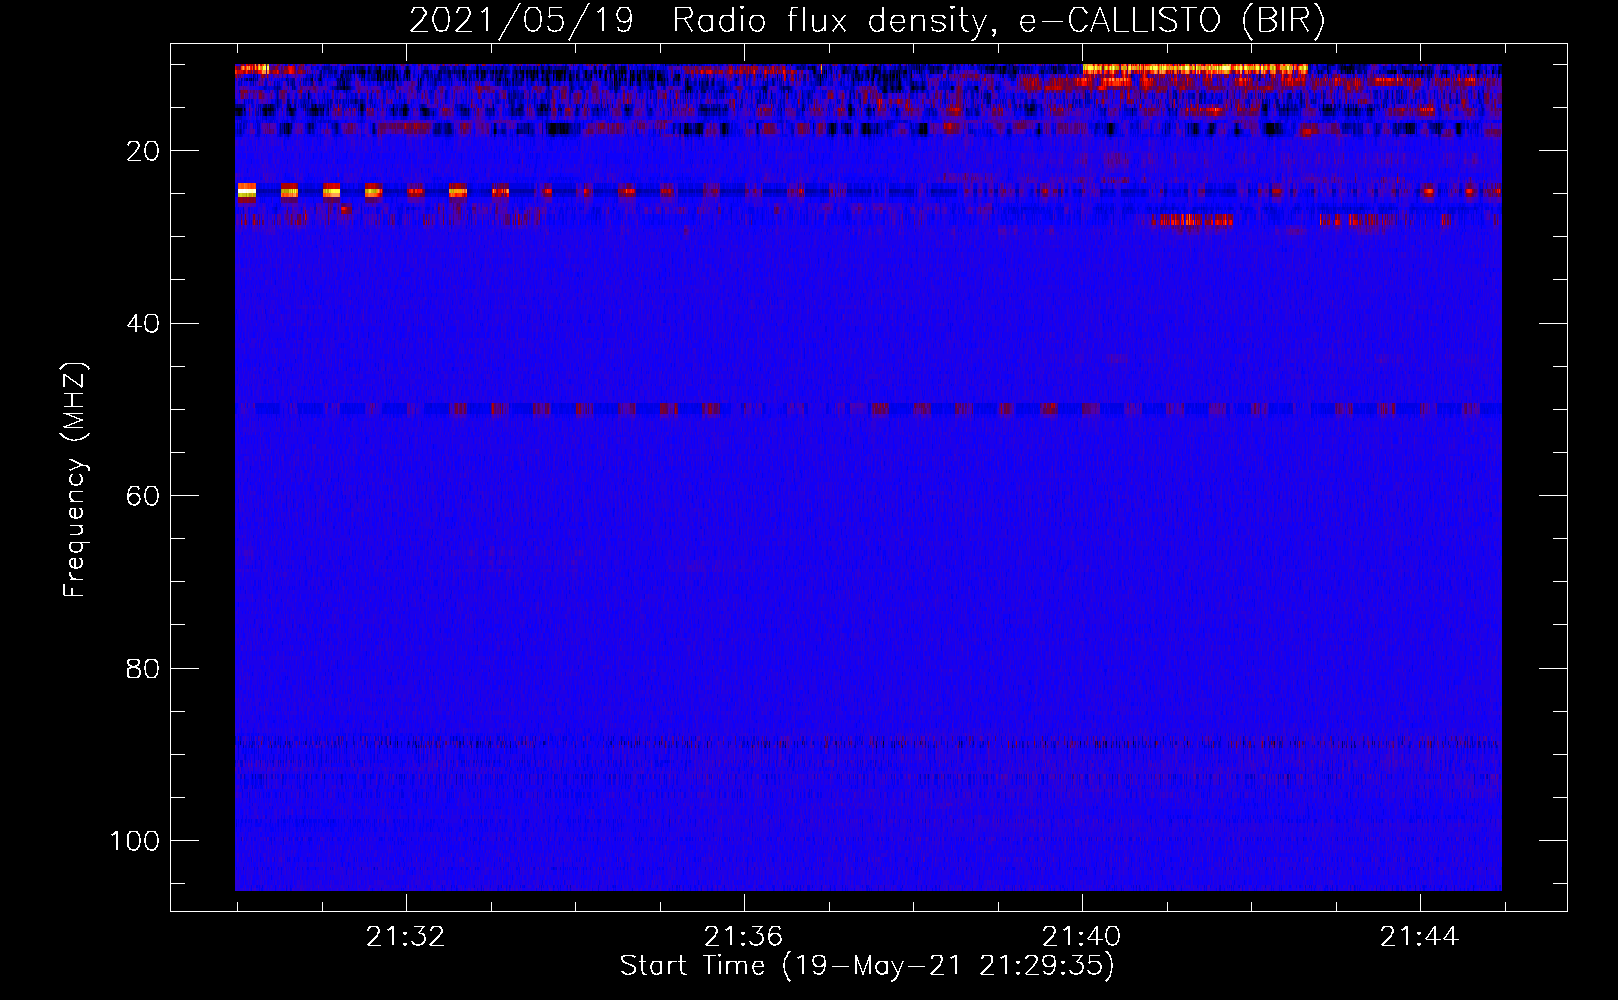
Task: Click the bright yellow burst at top after 21:40
Action: (x=1195, y=69)
